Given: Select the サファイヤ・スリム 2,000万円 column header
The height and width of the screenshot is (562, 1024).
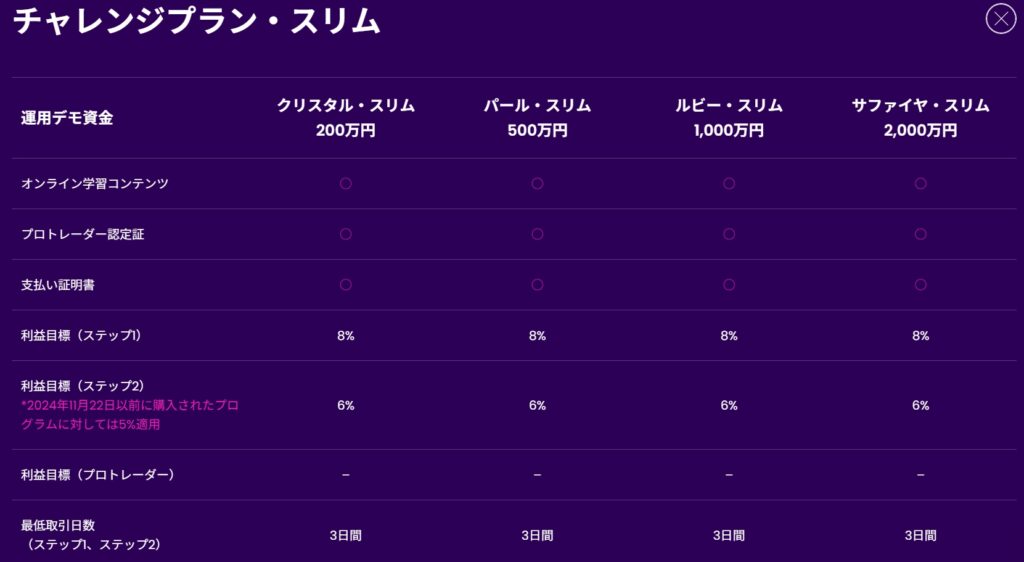Looking at the screenshot, I should [x=920, y=118].
